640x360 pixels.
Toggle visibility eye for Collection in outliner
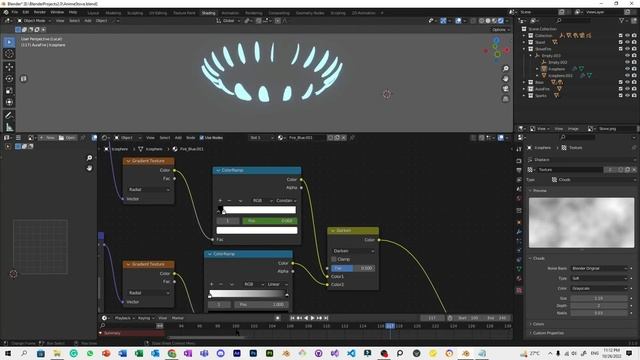[x=627, y=36]
